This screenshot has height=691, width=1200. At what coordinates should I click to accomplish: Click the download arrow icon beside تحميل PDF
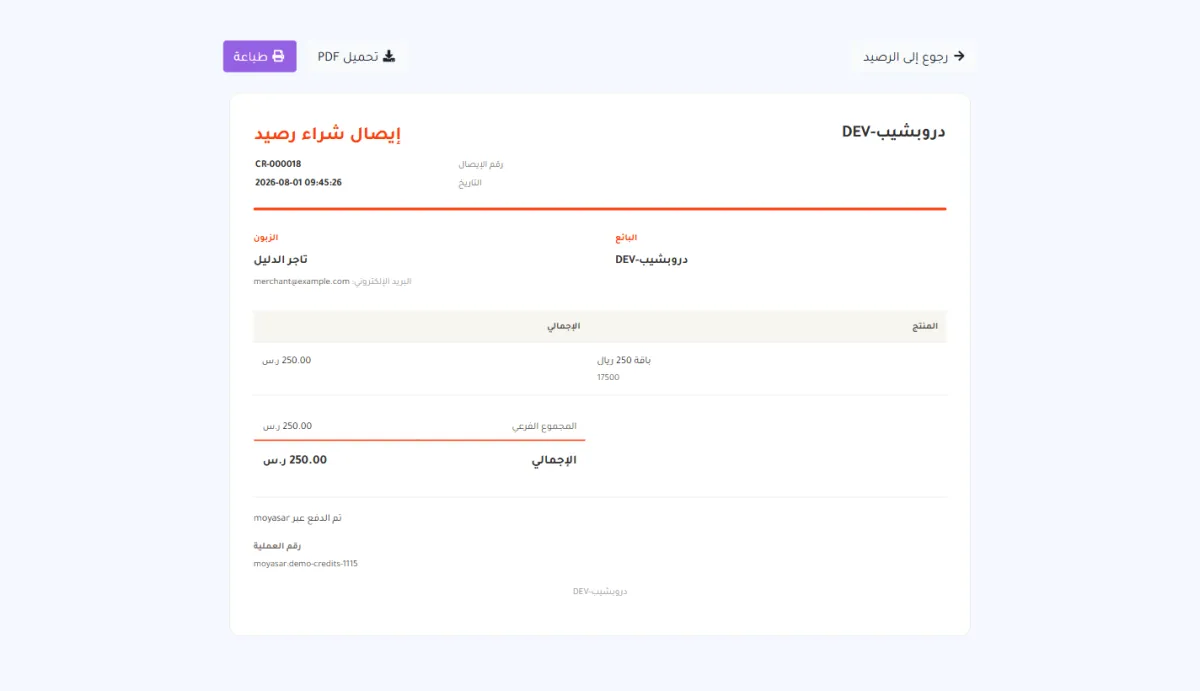click(x=390, y=56)
